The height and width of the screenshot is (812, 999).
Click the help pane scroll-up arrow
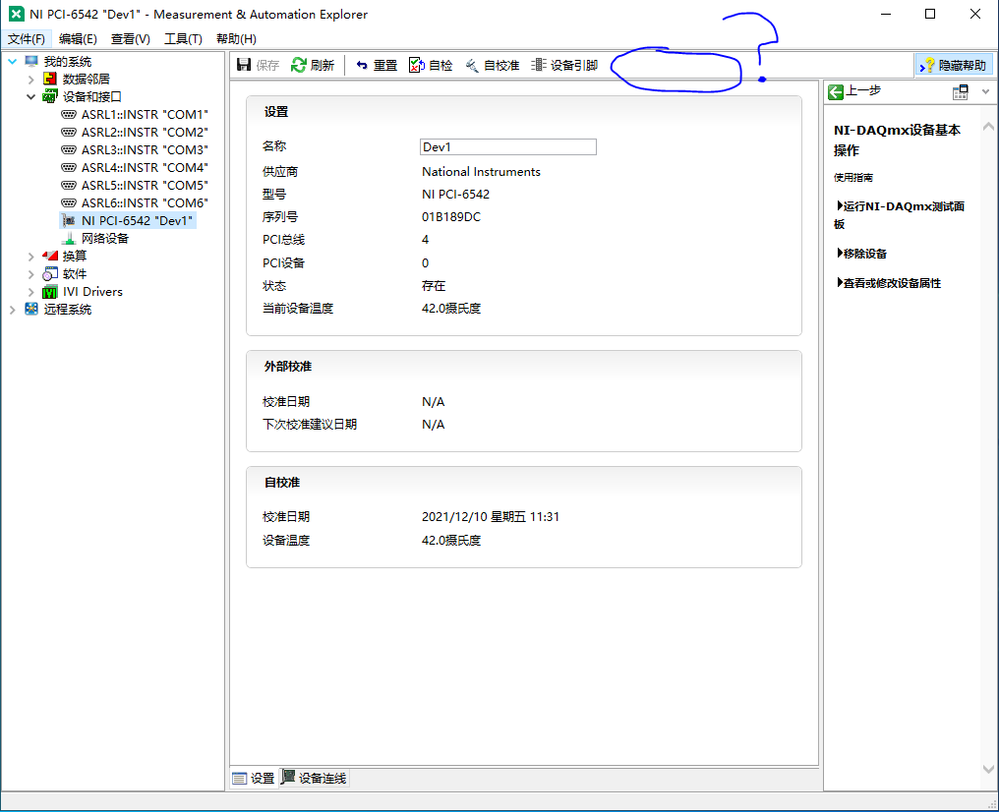pos(988,127)
